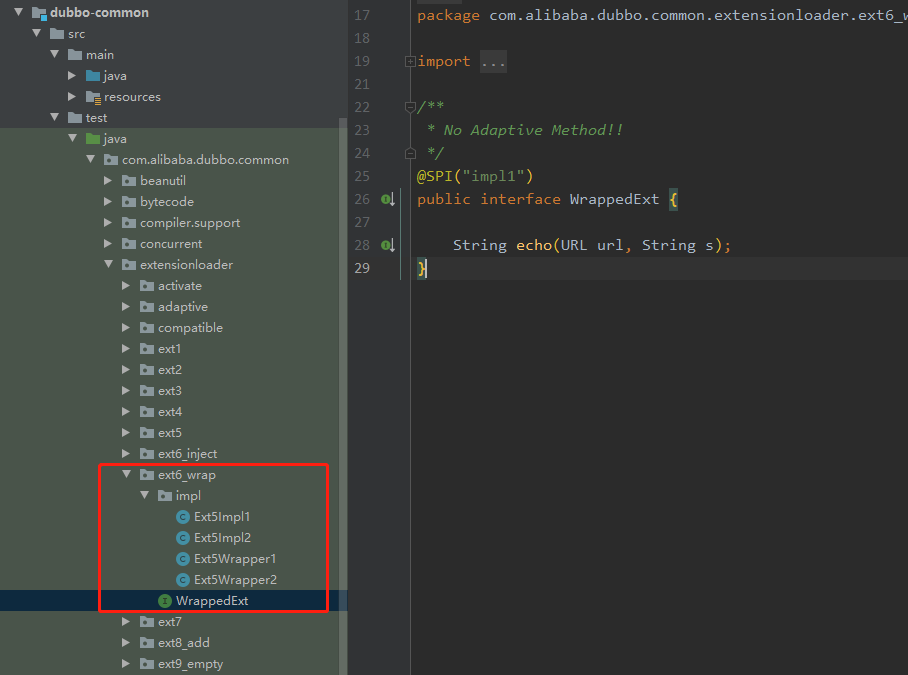Expand the resources folder arrow
Viewport: 908px width, 675px height.
pos(72,96)
